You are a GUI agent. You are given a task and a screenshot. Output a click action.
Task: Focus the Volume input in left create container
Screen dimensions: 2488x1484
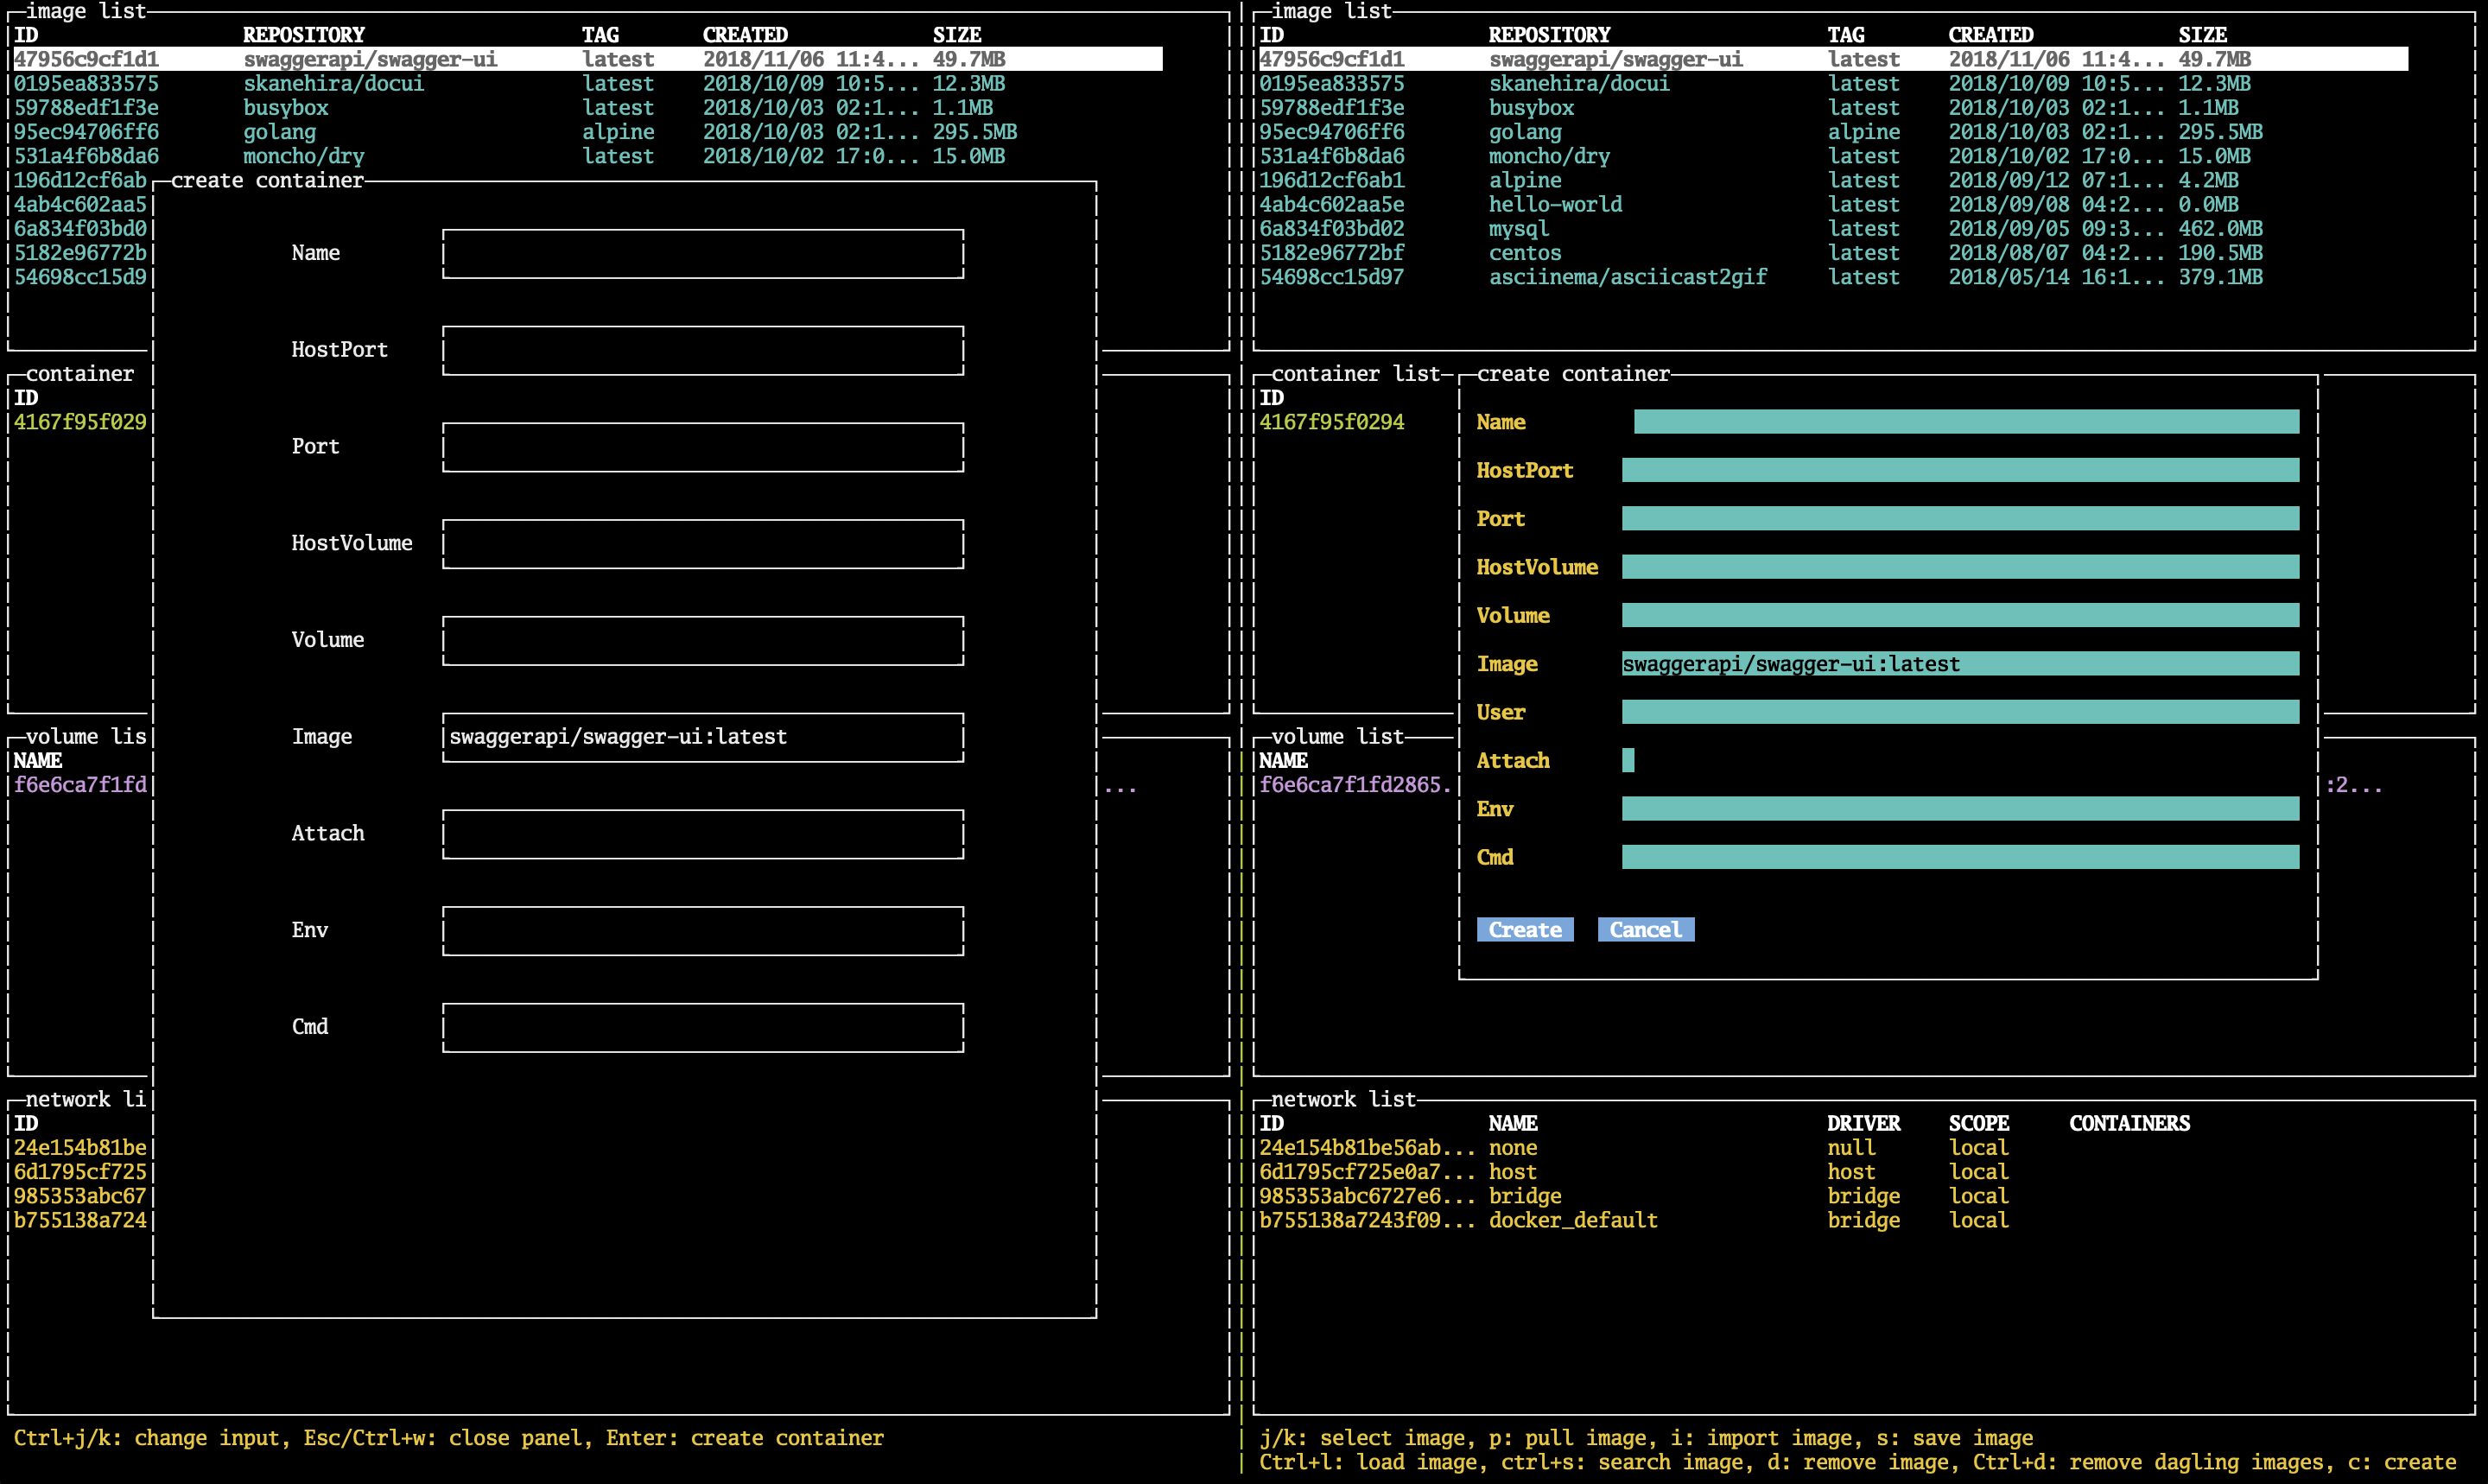click(703, 640)
